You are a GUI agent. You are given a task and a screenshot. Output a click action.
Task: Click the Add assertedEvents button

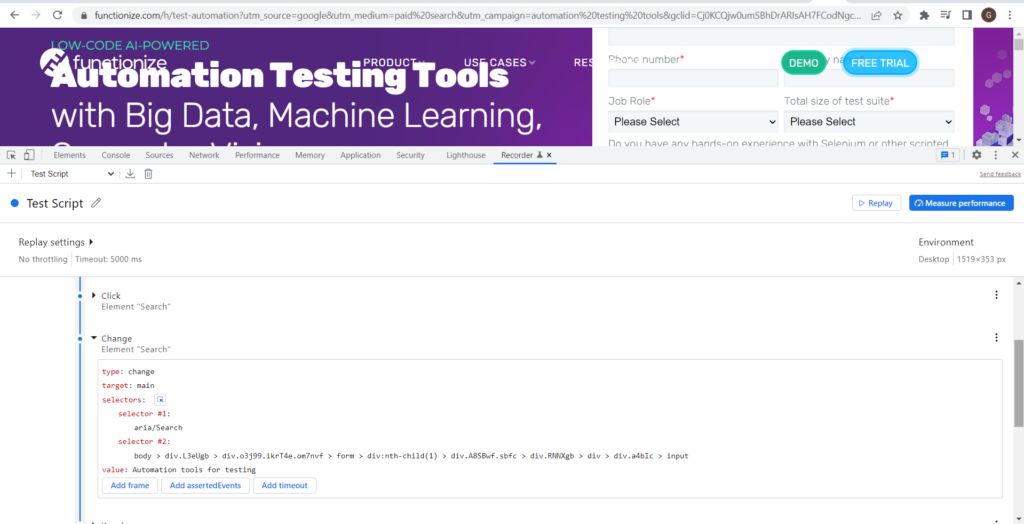206,485
